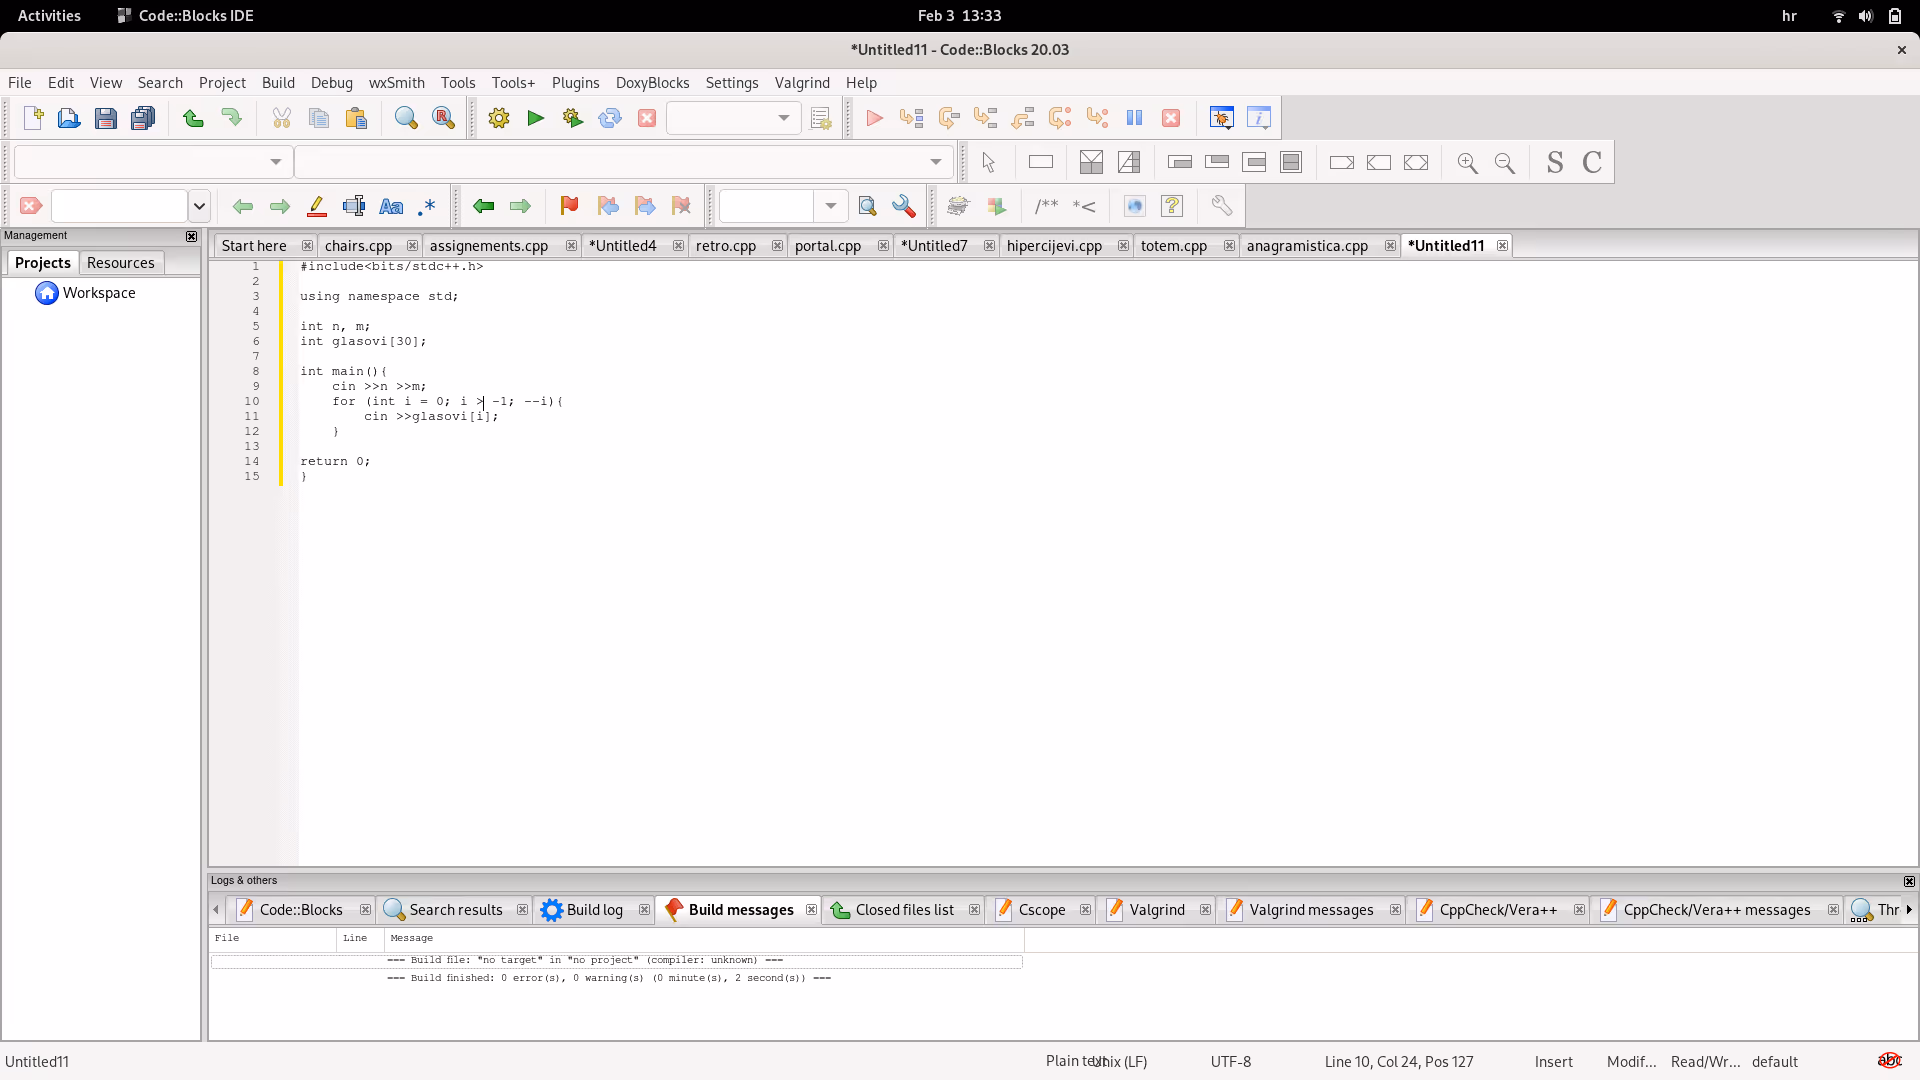The height and width of the screenshot is (1080, 1920).
Task: Select the Workspace tree node
Action: [x=98, y=293]
